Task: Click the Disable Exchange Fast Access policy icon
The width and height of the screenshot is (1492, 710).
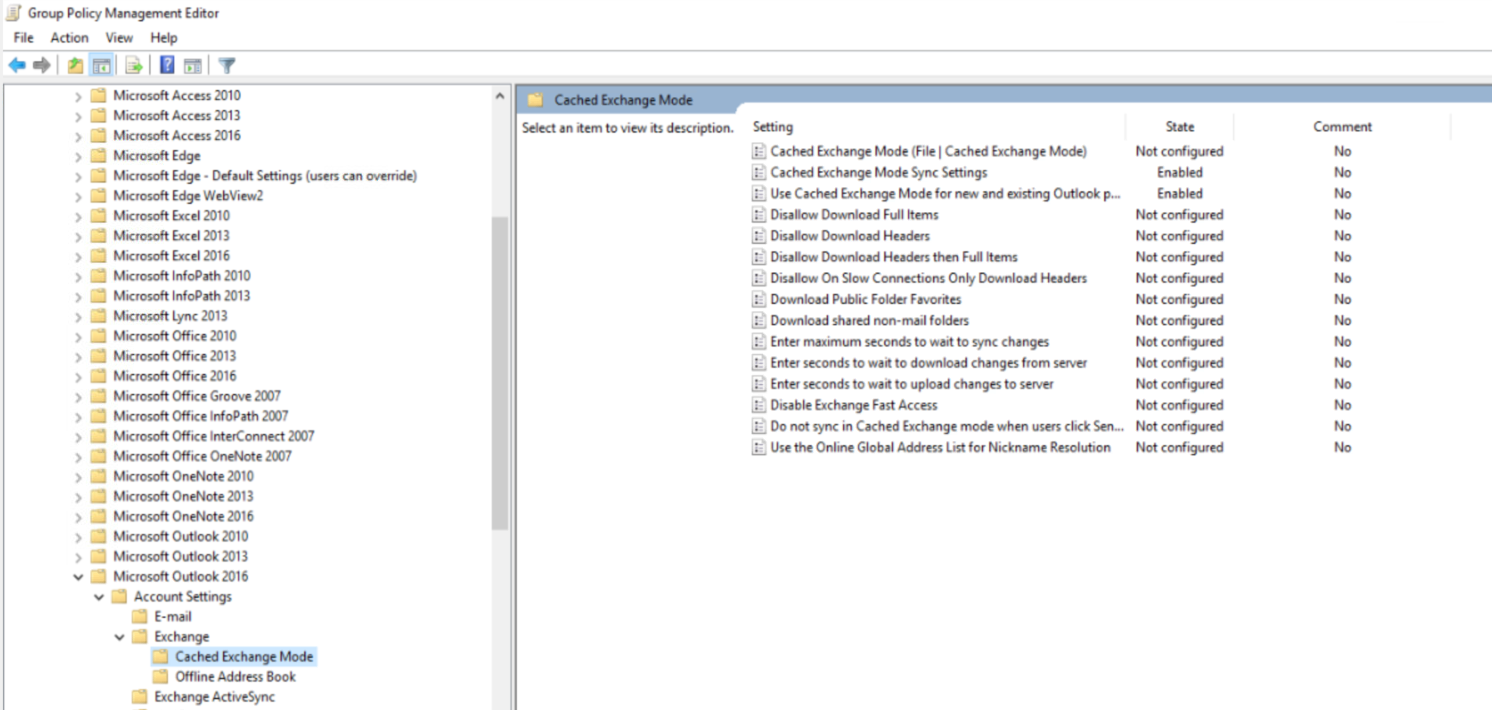Action: coord(759,405)
